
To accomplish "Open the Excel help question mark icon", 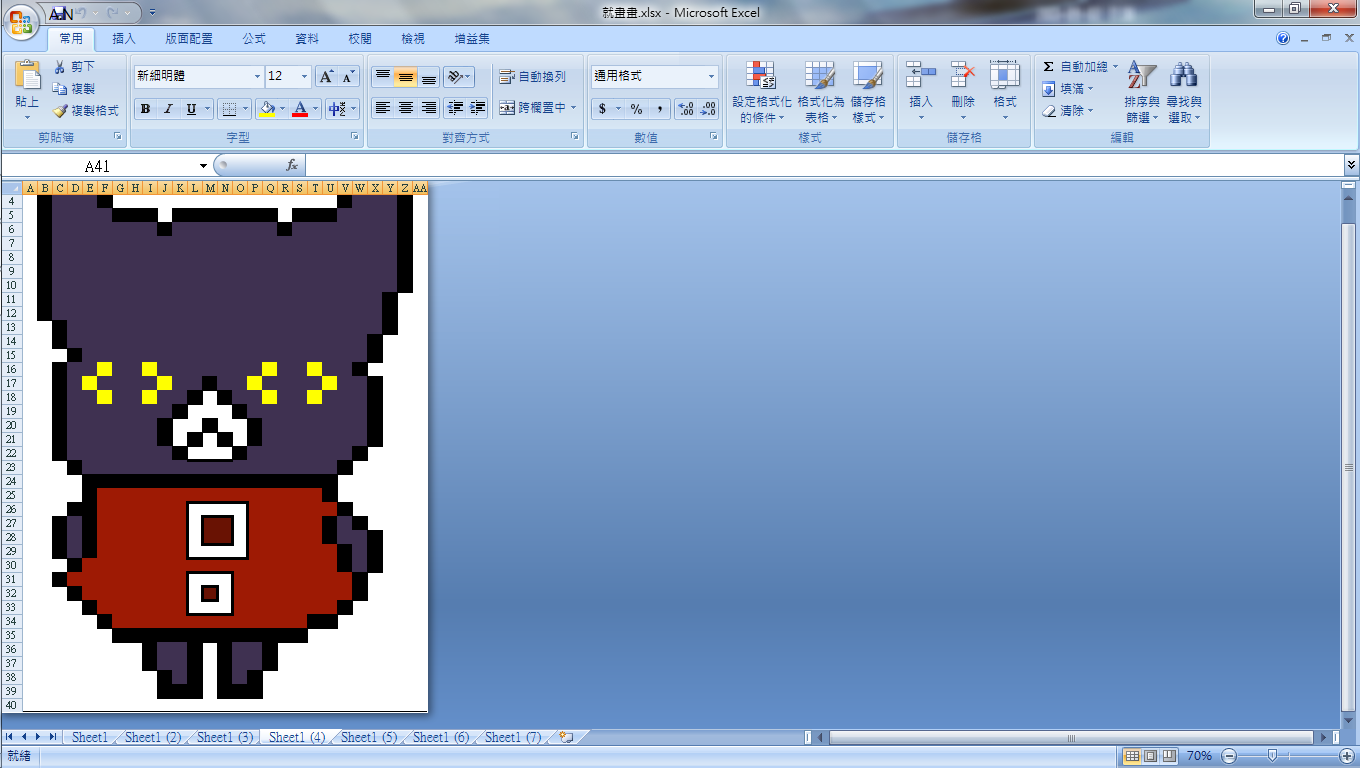I will pos(1283,39).
